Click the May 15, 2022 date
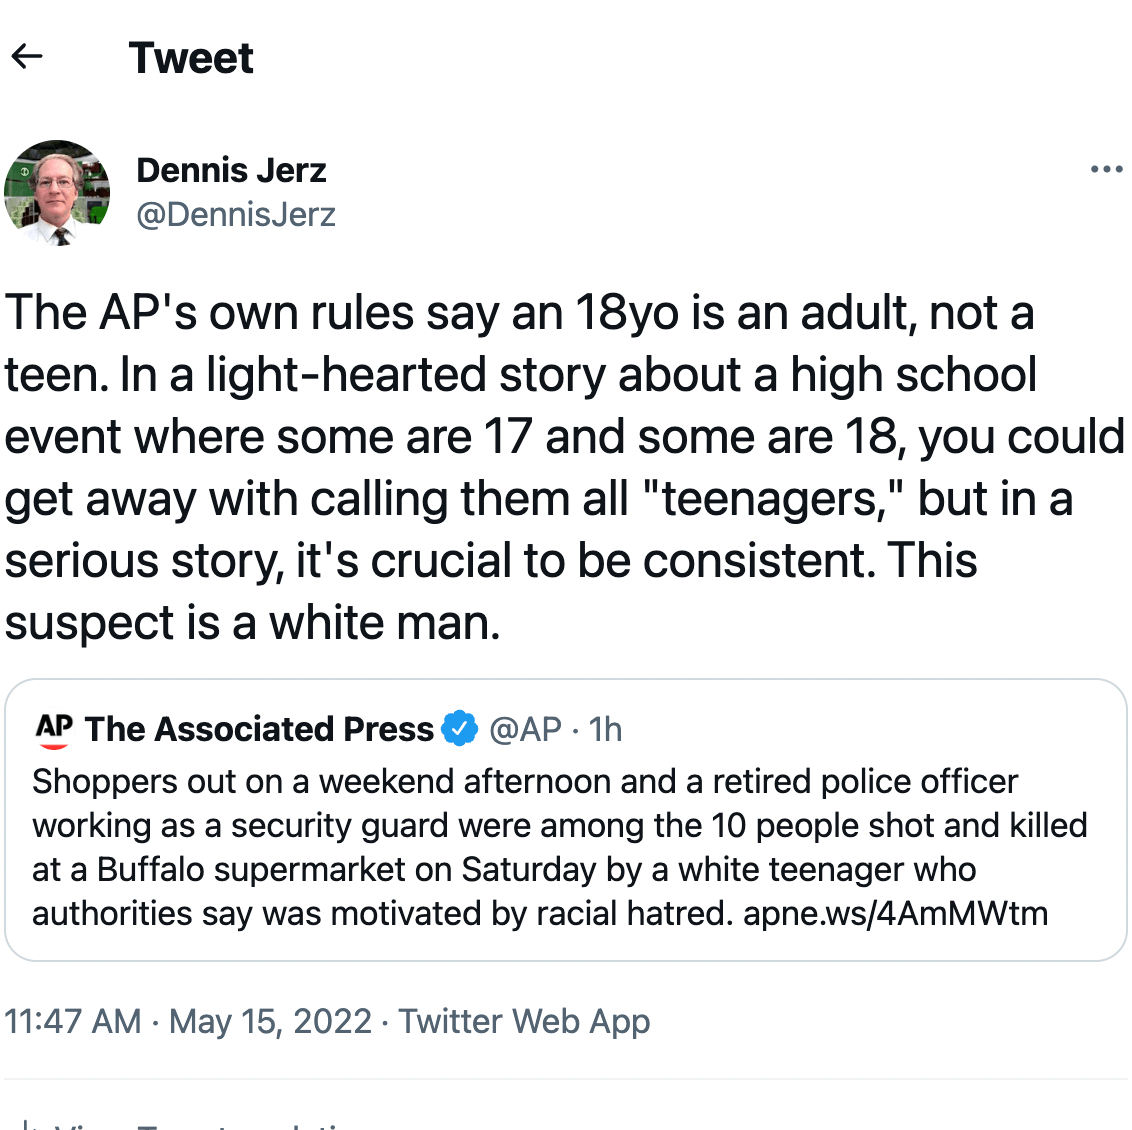The height and width of the screenshot is (1130, 1132). 270,1021
